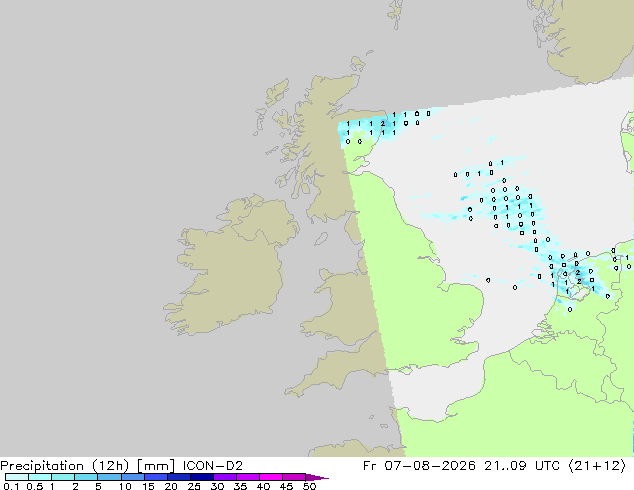Click the Isle of Man outline
This screenshot has height=490, width=634.
pos(321,239)
